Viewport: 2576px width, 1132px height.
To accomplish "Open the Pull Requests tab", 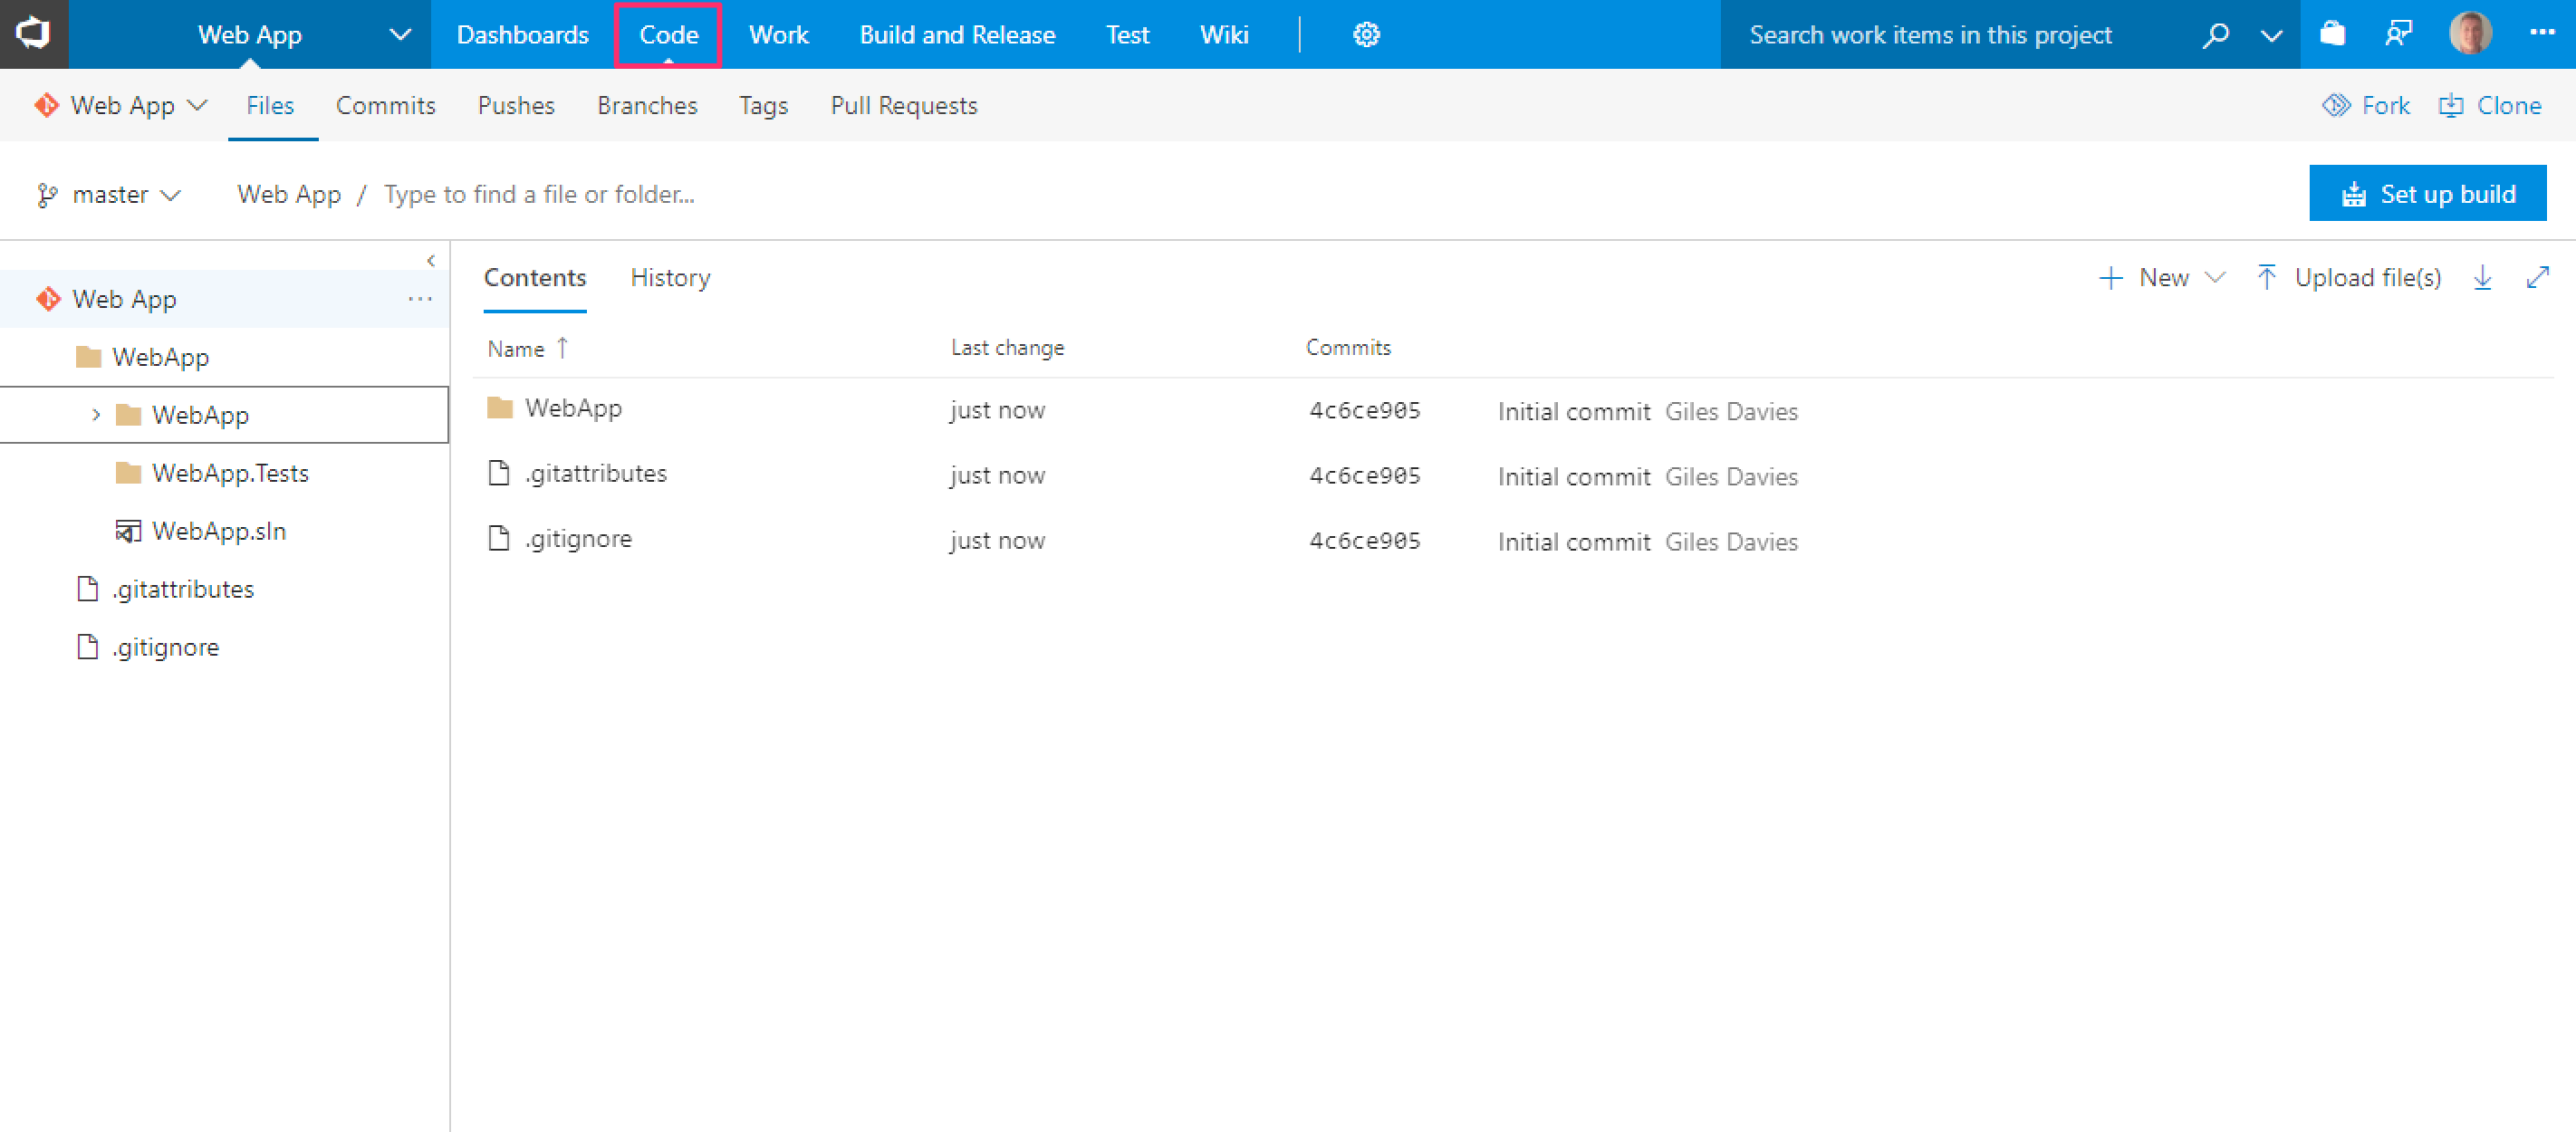I will 903,106.
